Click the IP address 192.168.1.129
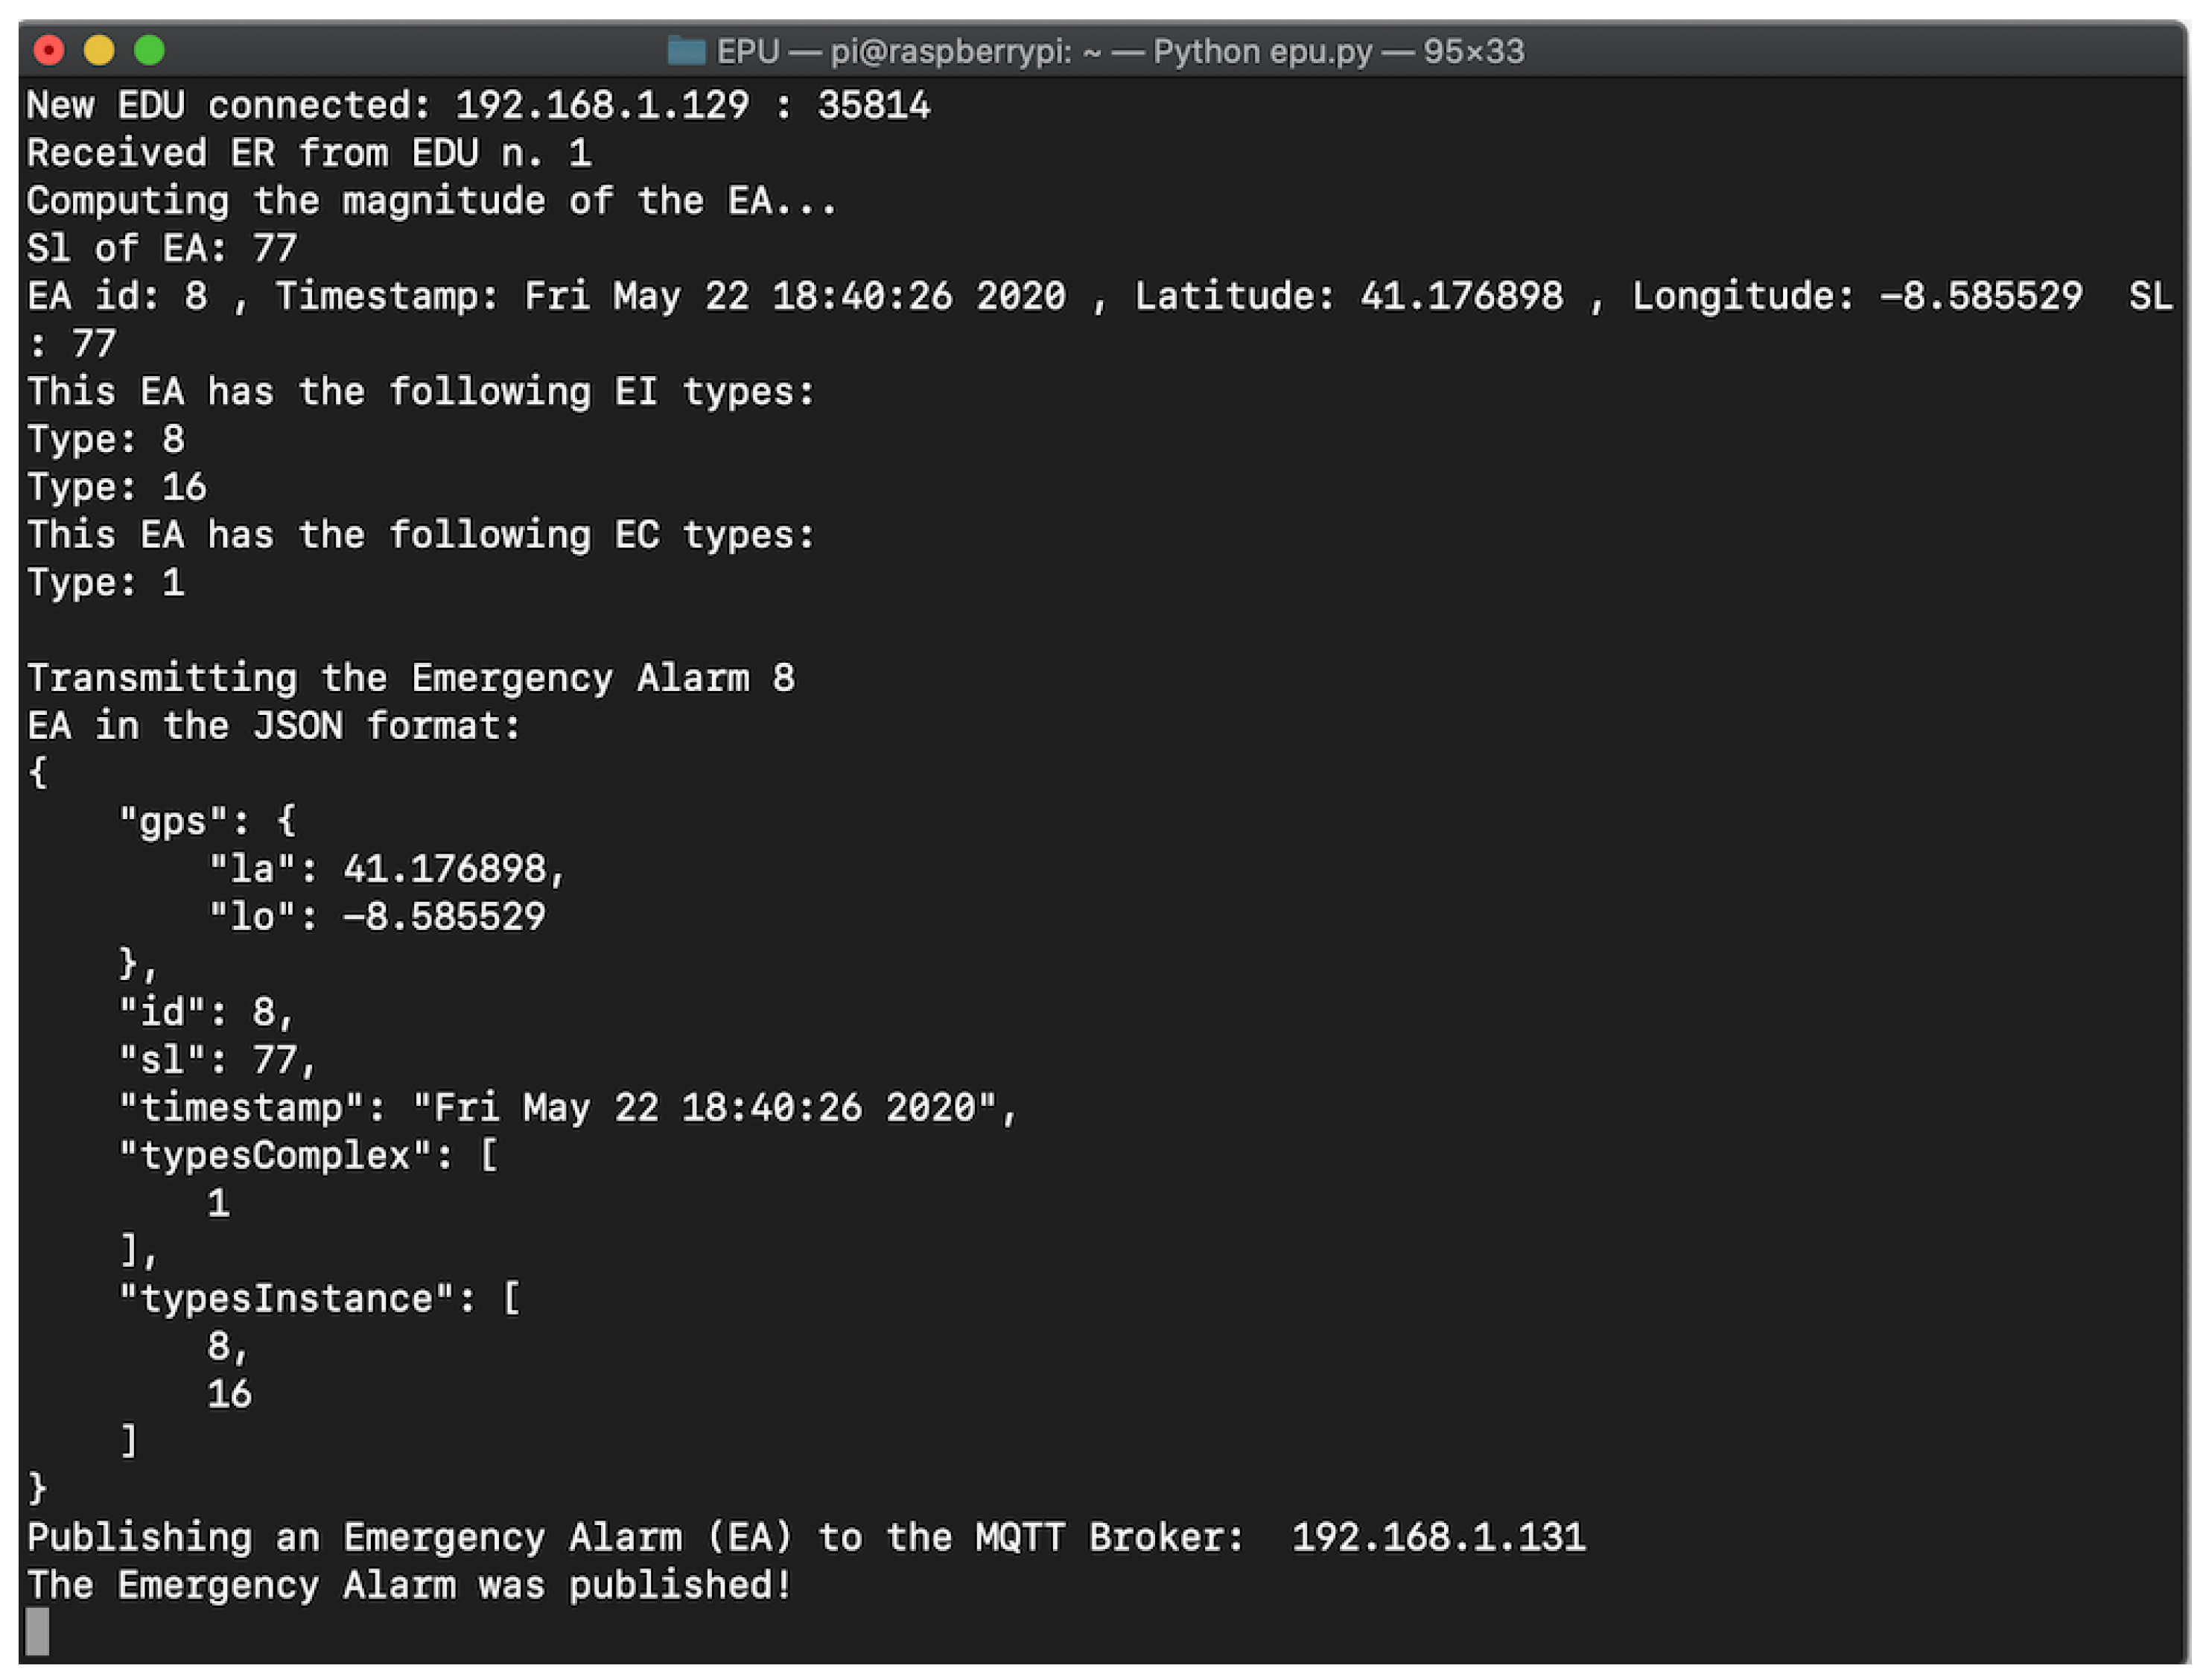This screenshot has height=1680, width=2203. click(601, 105)
